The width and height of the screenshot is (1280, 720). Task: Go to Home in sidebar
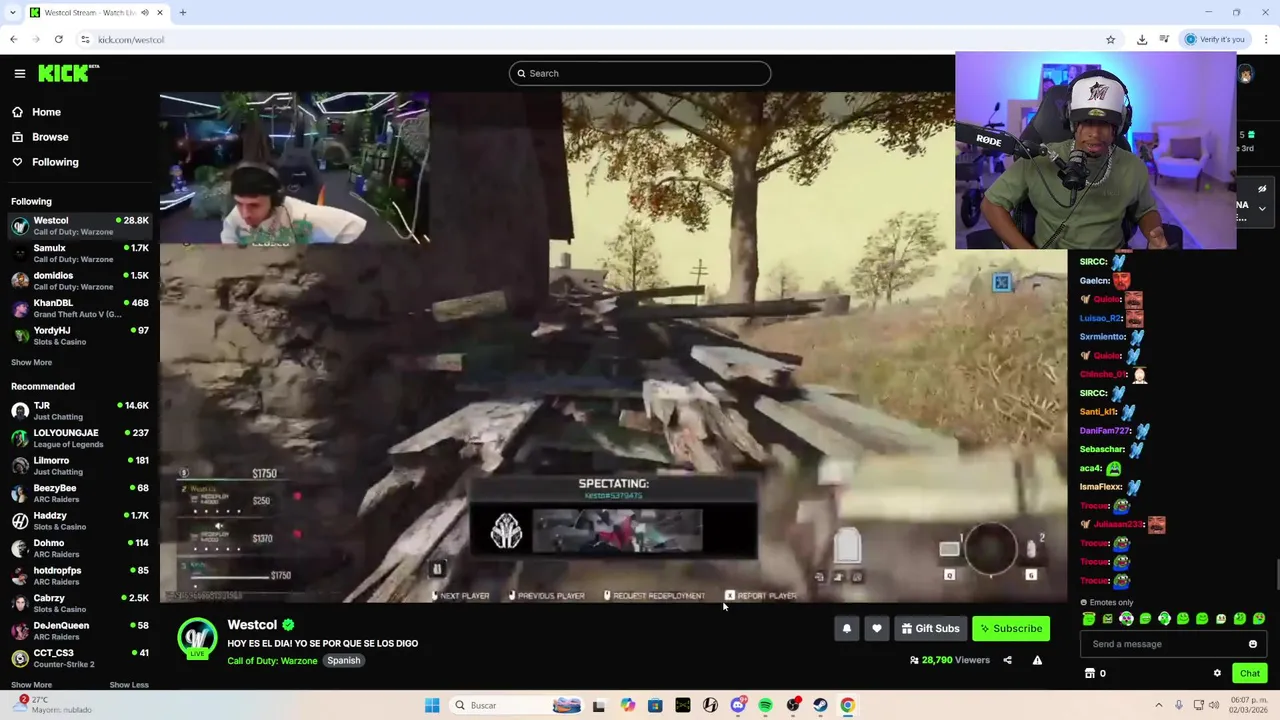pos(46,112)
